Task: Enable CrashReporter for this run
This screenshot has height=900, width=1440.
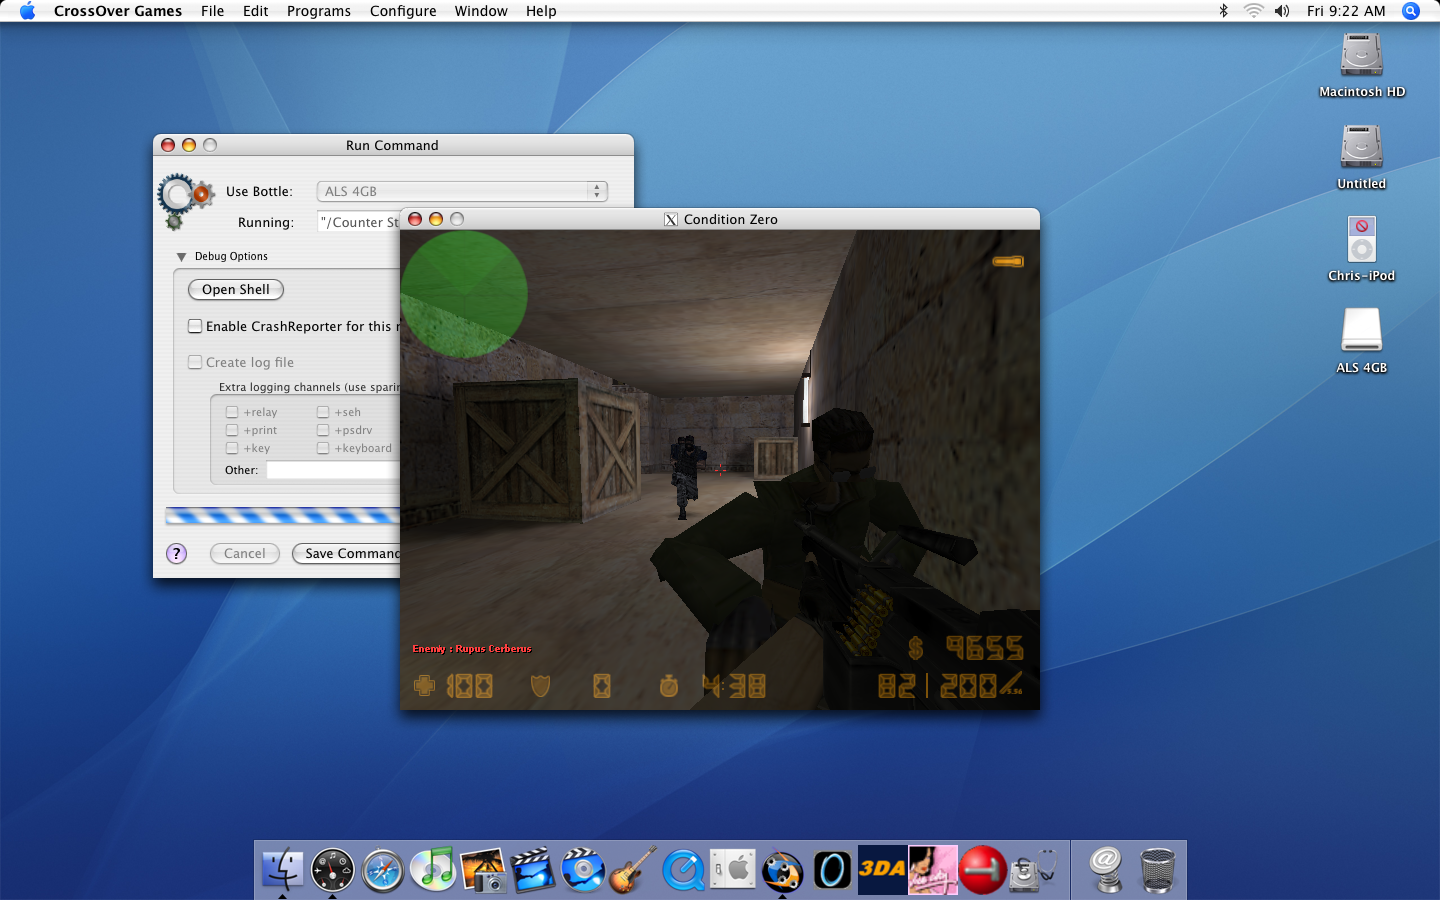Action: (x=195, y=325)
